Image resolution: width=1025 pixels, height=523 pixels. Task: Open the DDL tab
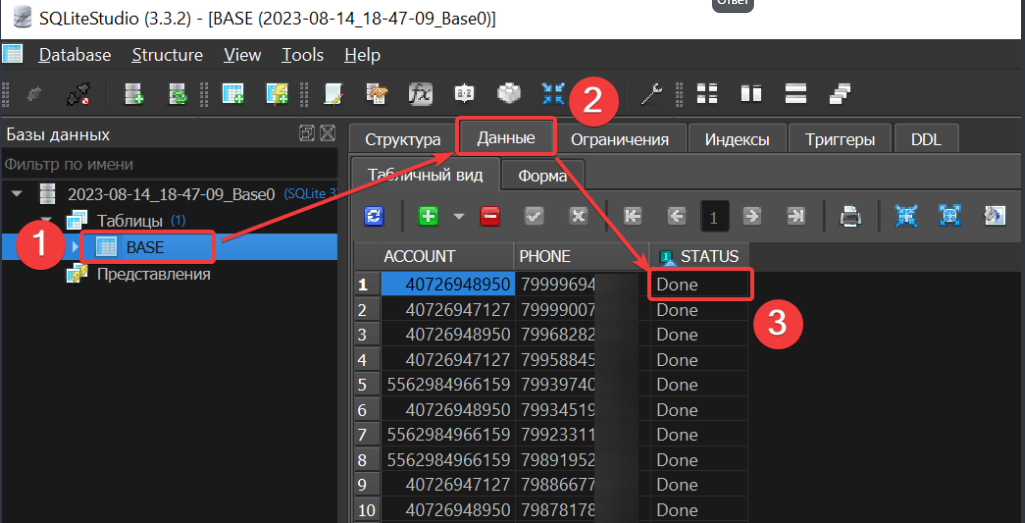[x=926, y=139]
